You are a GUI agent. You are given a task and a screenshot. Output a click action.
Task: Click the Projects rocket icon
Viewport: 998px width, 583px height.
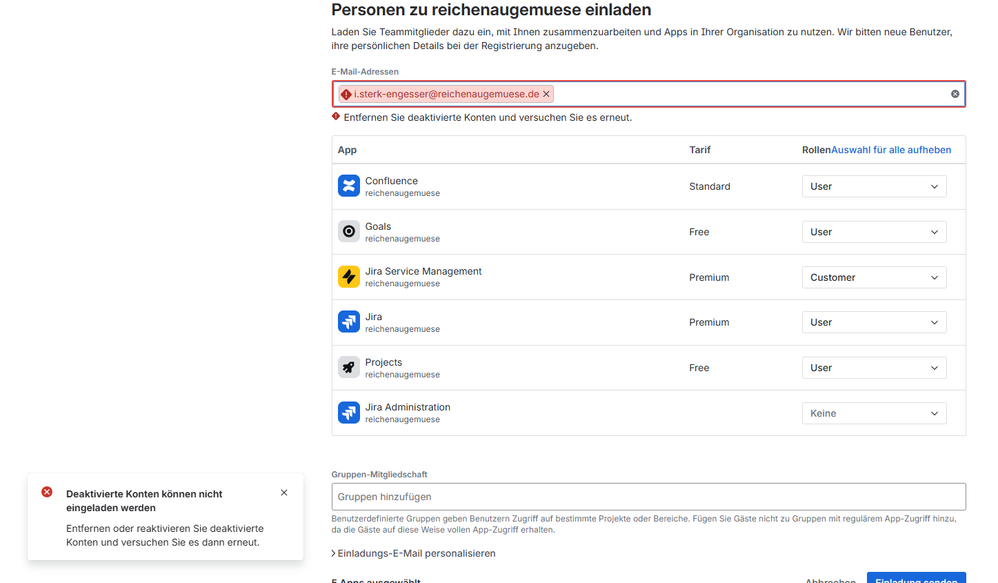pos(349,367)
